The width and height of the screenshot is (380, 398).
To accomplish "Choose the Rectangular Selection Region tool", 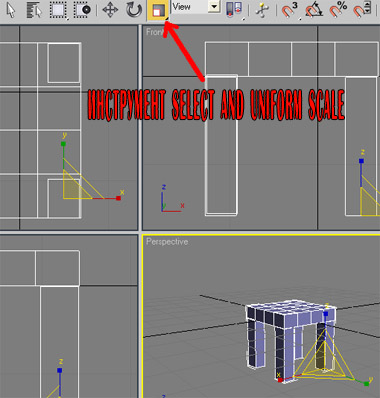I will pyautogui.click(x=59, y=10).
